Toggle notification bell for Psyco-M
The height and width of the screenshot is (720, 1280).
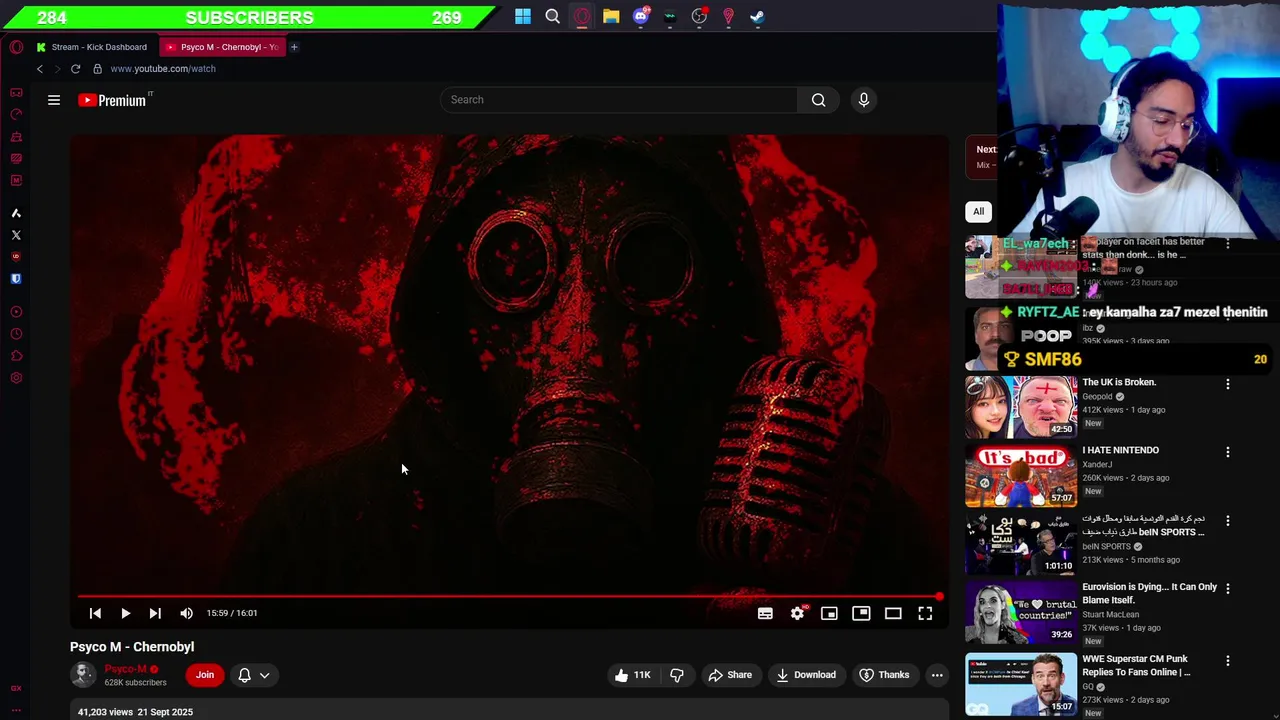[244, 675]
